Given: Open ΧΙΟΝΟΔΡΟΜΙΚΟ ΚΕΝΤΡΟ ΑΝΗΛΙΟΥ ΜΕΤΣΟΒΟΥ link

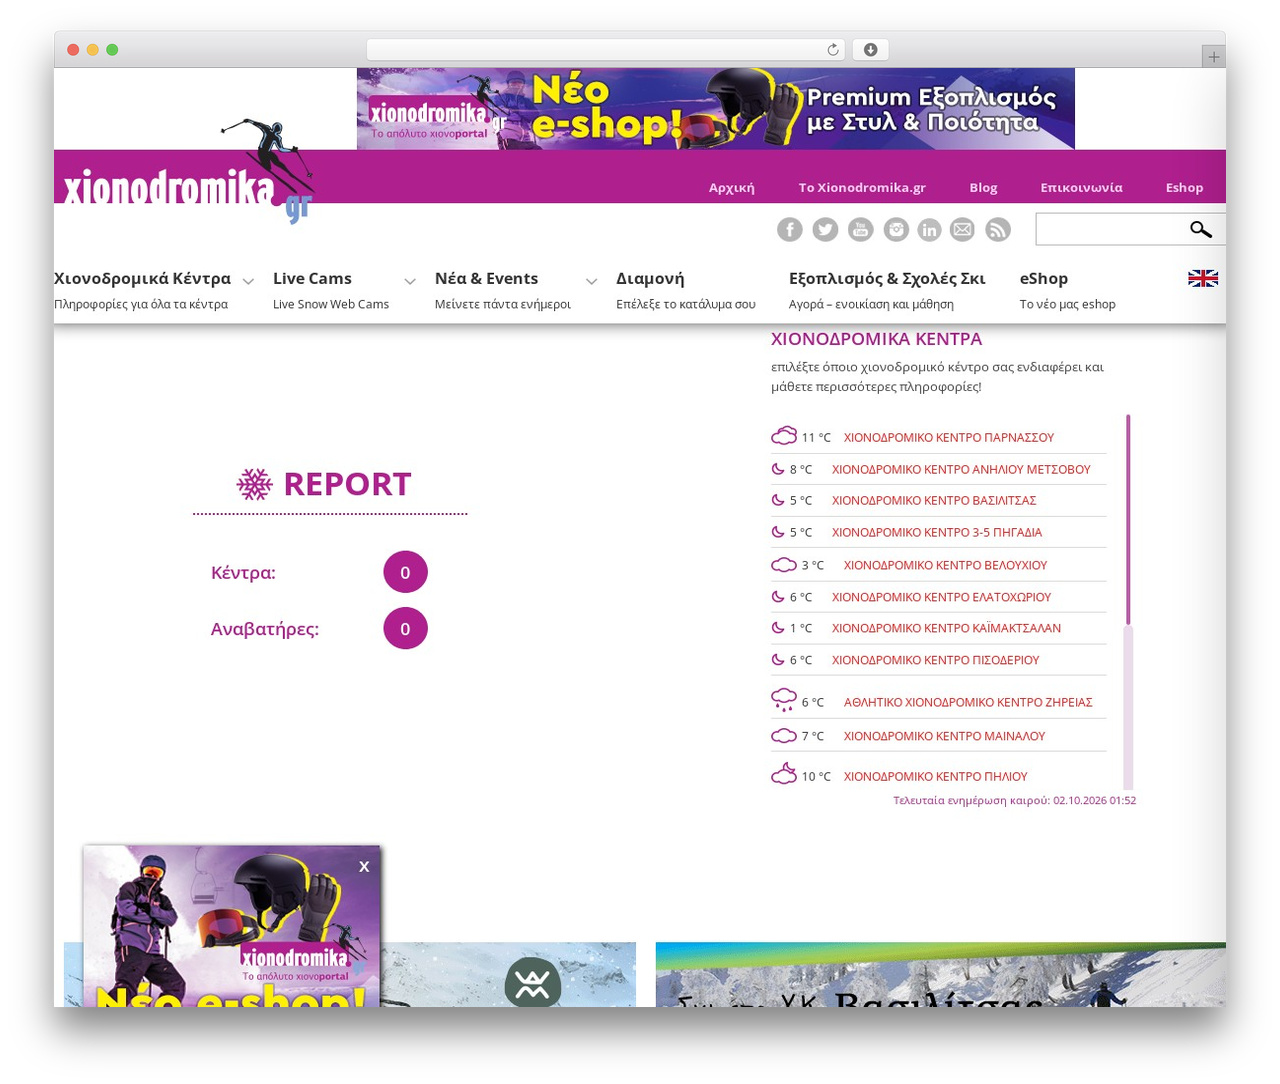Looking at the screenshot, I should point(961,469).
